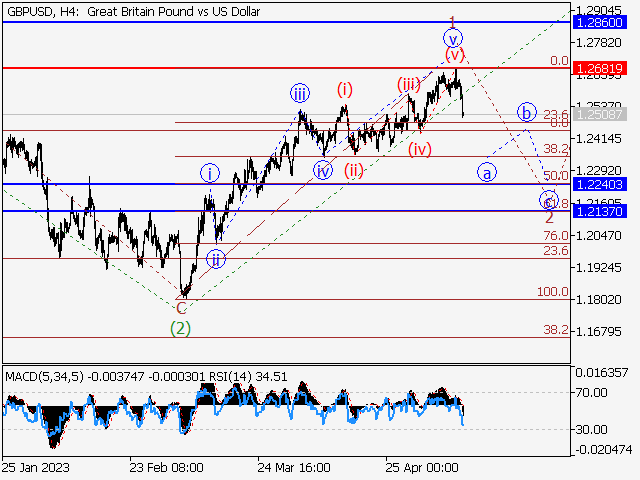Select the blue circled wave iii label

(300, 94)
